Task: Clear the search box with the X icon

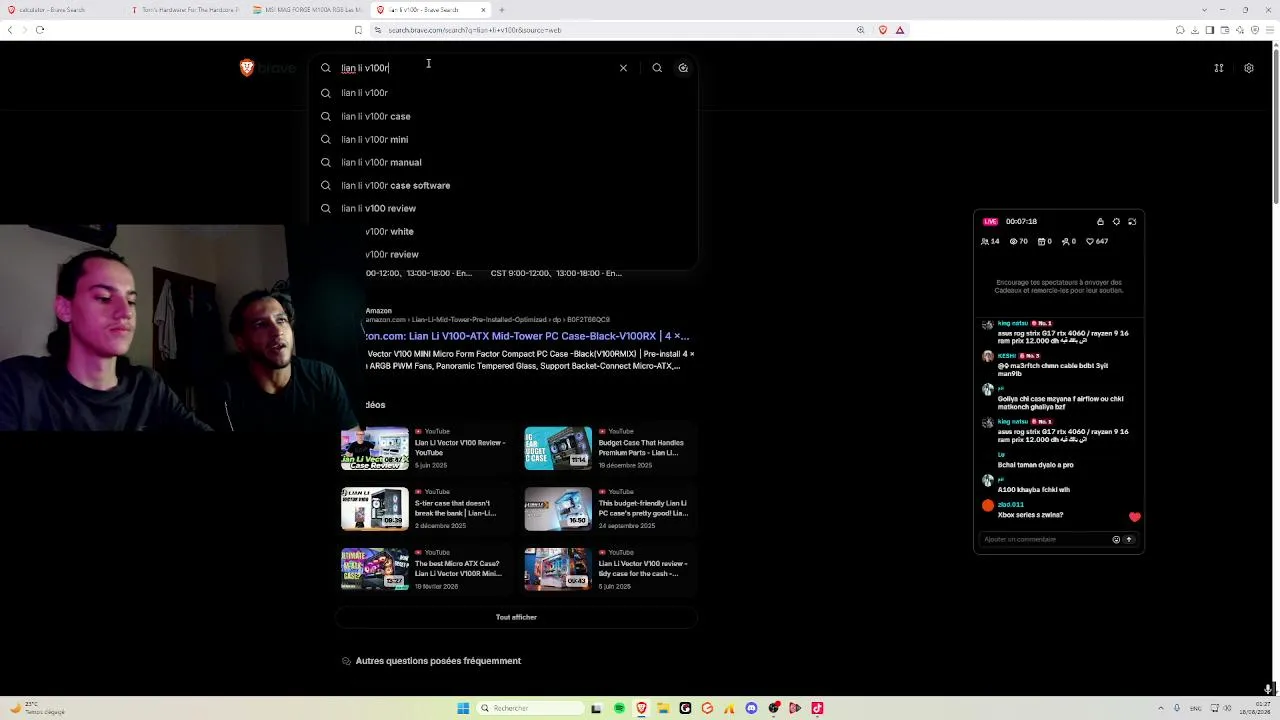Action: [623, 68]
